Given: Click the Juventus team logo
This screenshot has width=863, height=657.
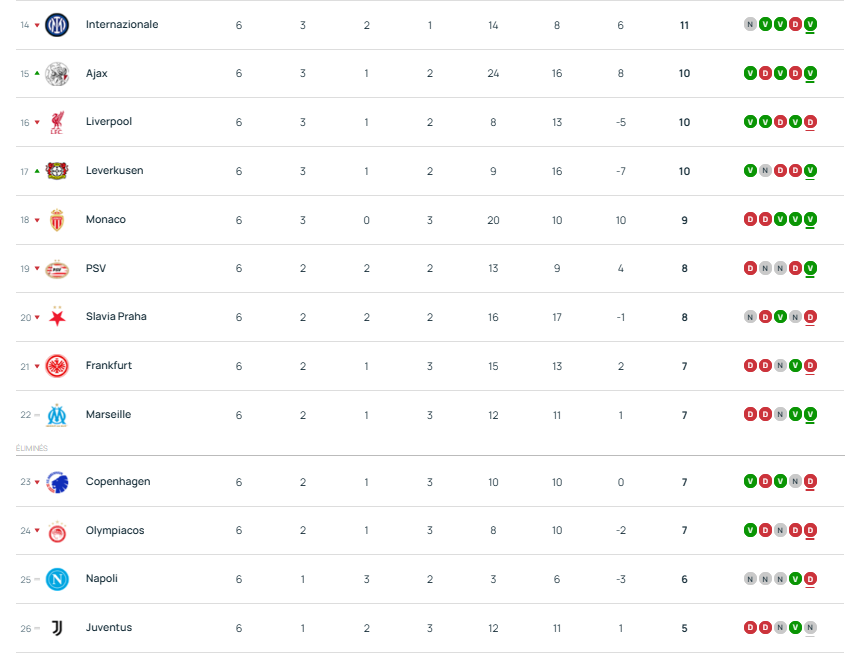Looking at the screenshot, I should click(57, 628).
